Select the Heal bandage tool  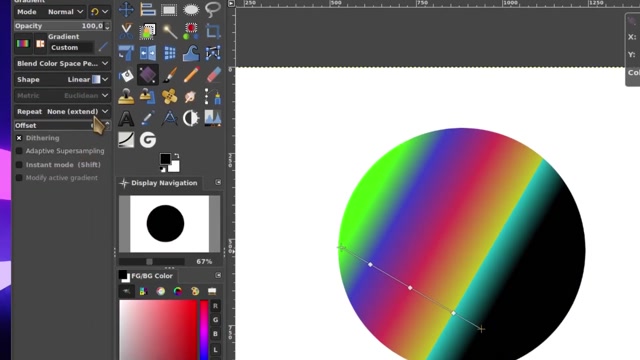pyautogui.click(x=169, y=97)
